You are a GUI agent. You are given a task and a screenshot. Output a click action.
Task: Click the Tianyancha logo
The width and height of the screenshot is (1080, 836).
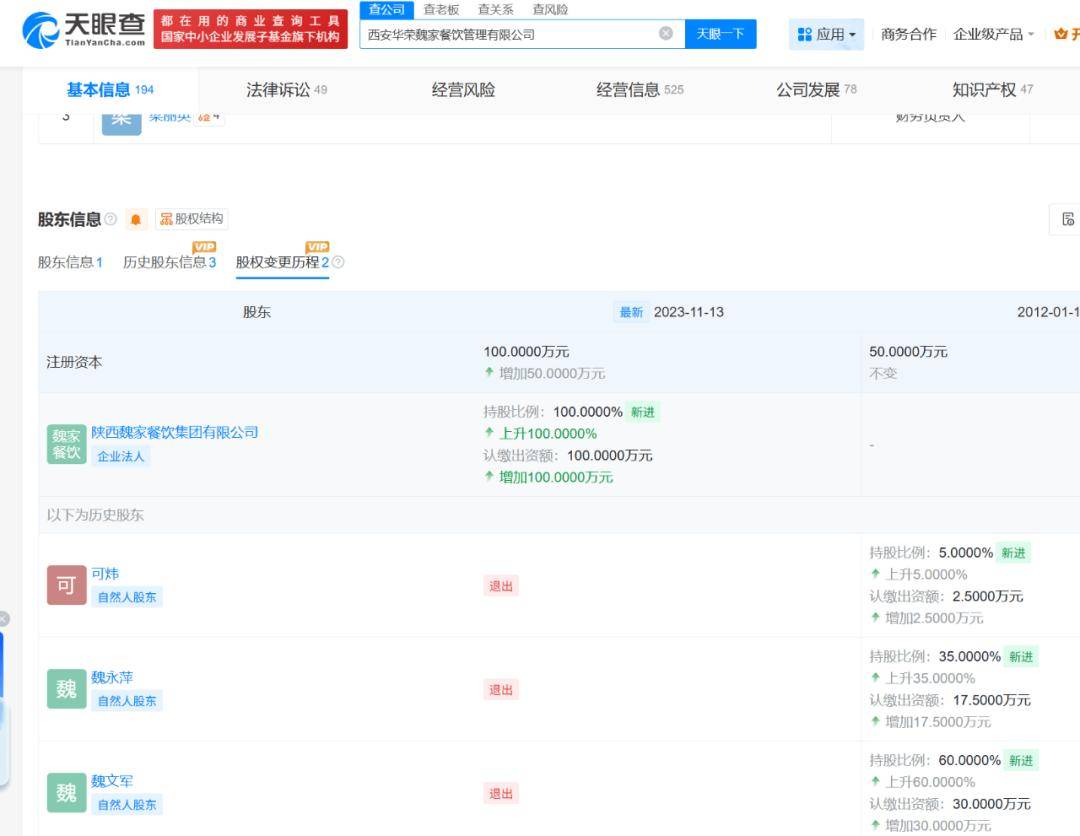click(x=84, y=28)
